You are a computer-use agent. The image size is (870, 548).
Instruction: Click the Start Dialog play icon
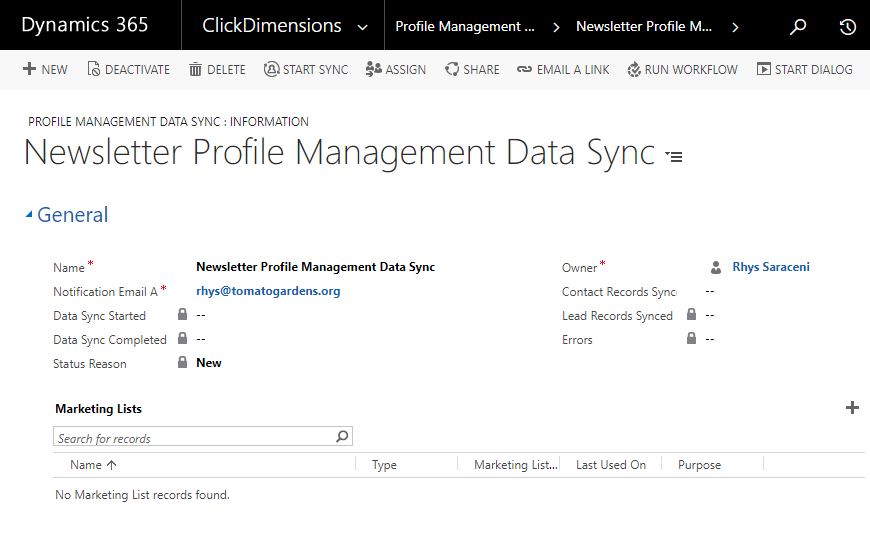point(763,69)
